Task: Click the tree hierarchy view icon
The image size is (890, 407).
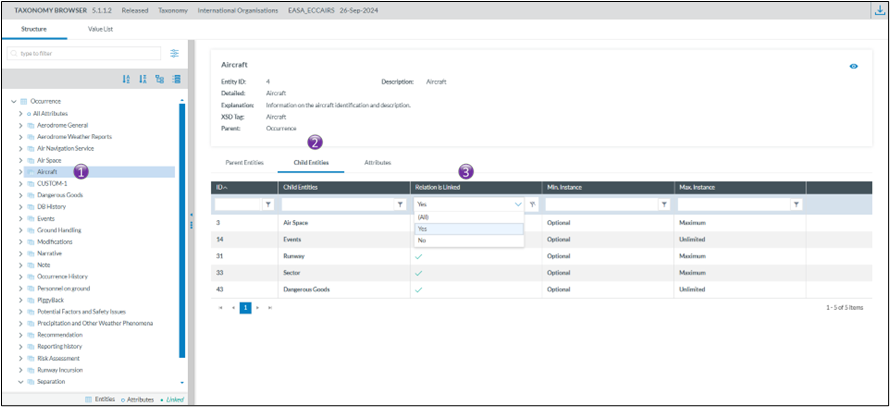Action: 160,79
